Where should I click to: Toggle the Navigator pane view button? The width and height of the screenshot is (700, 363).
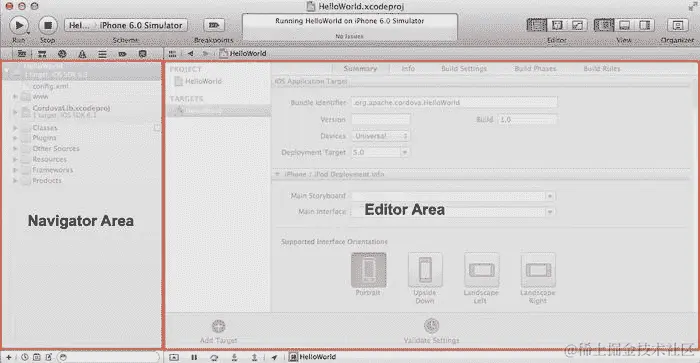(x=604, y=25)
